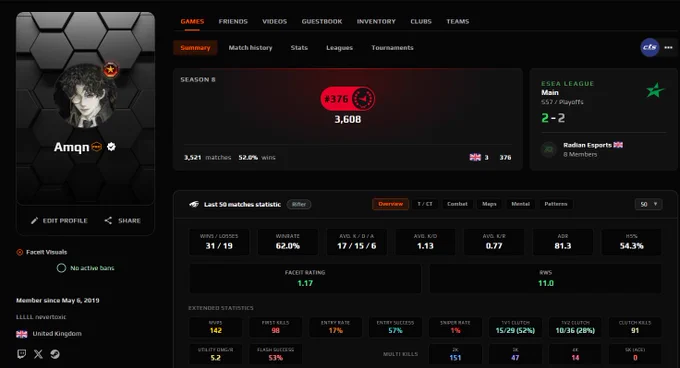Click the Member since May 6, 2019 text
The image size is (680, 368).
(58, 300)
